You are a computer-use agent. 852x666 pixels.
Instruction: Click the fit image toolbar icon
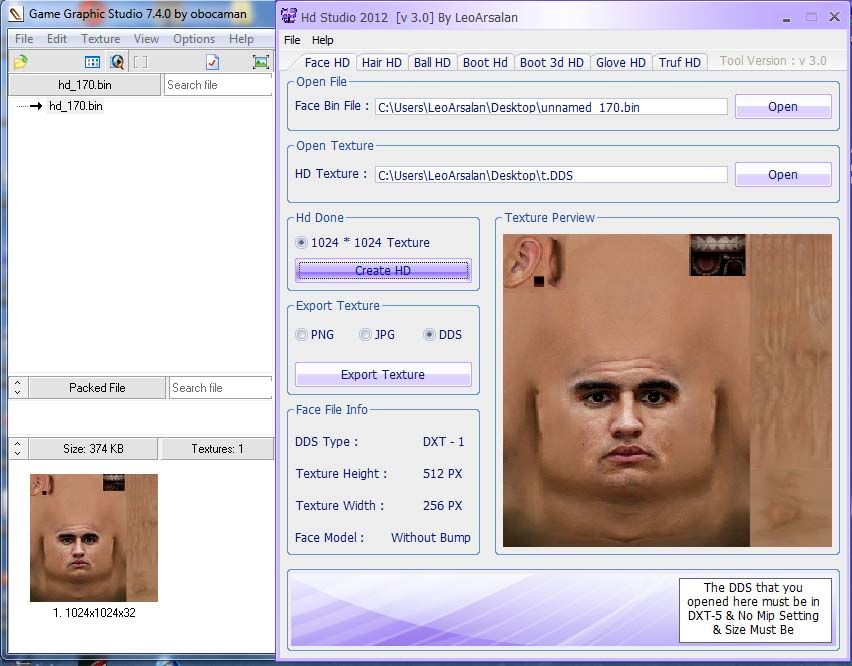click(261, 62)
